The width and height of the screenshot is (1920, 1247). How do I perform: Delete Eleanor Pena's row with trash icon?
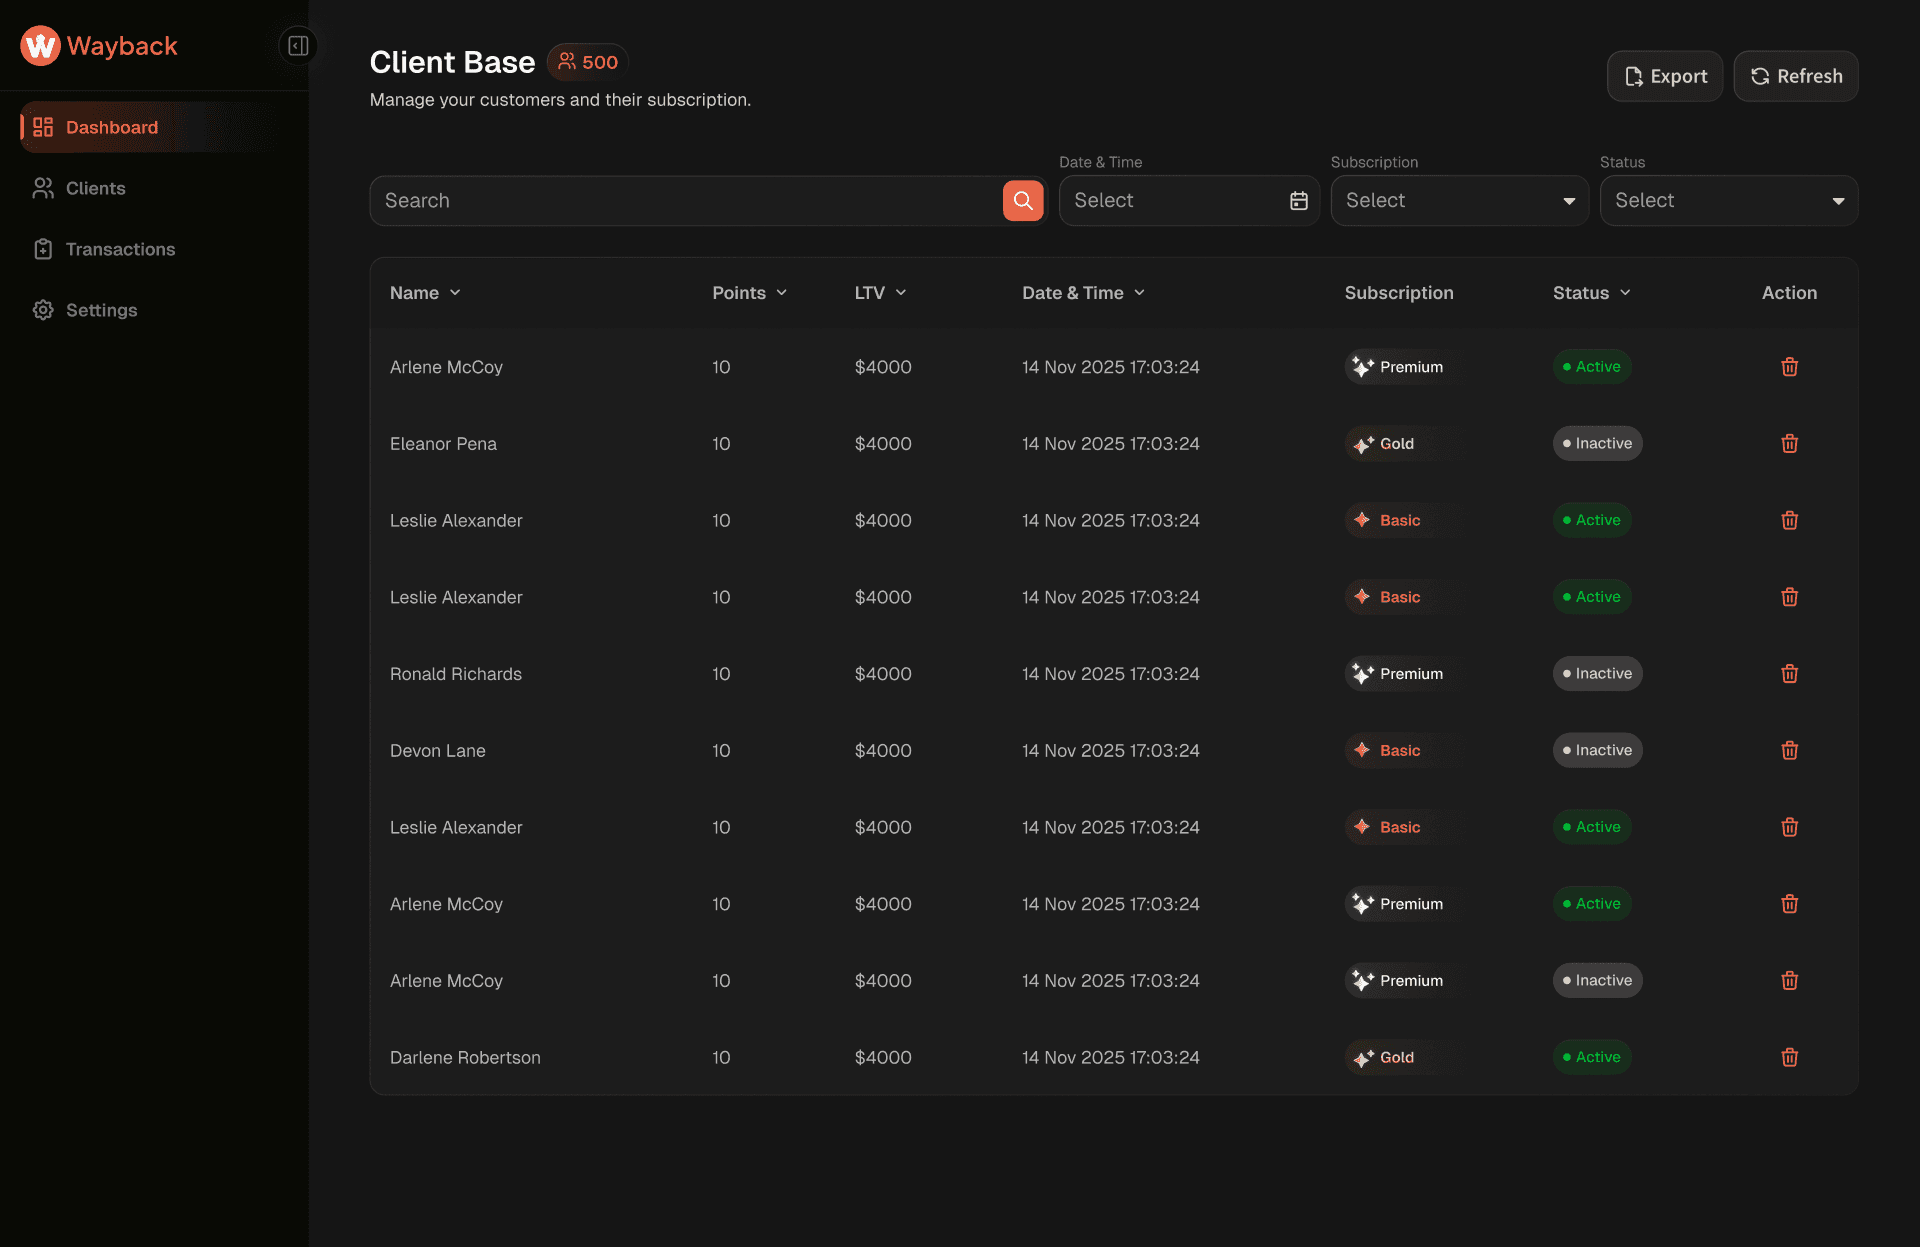click(1789, 444)
